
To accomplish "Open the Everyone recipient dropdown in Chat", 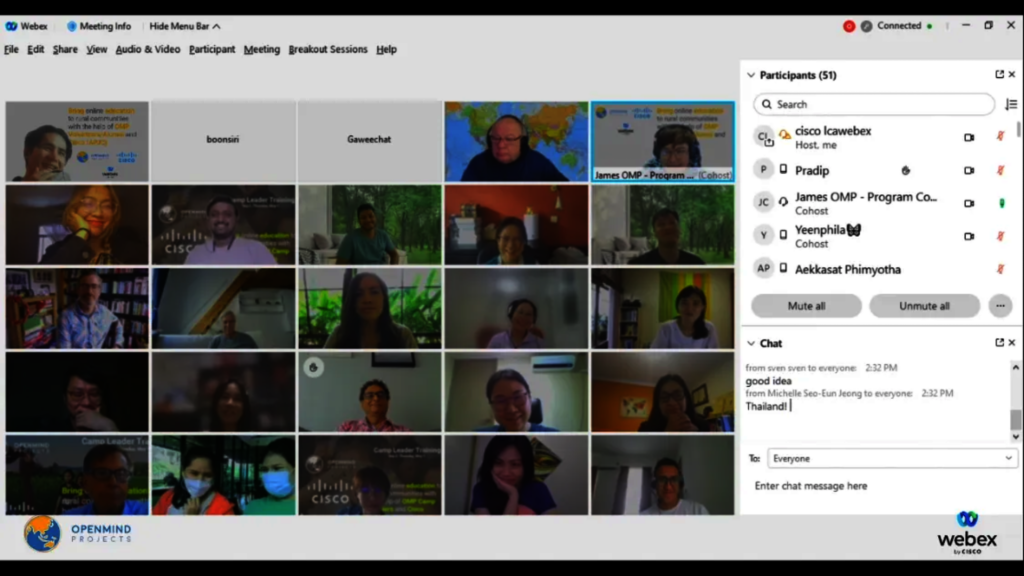I will tap(891, 458).
